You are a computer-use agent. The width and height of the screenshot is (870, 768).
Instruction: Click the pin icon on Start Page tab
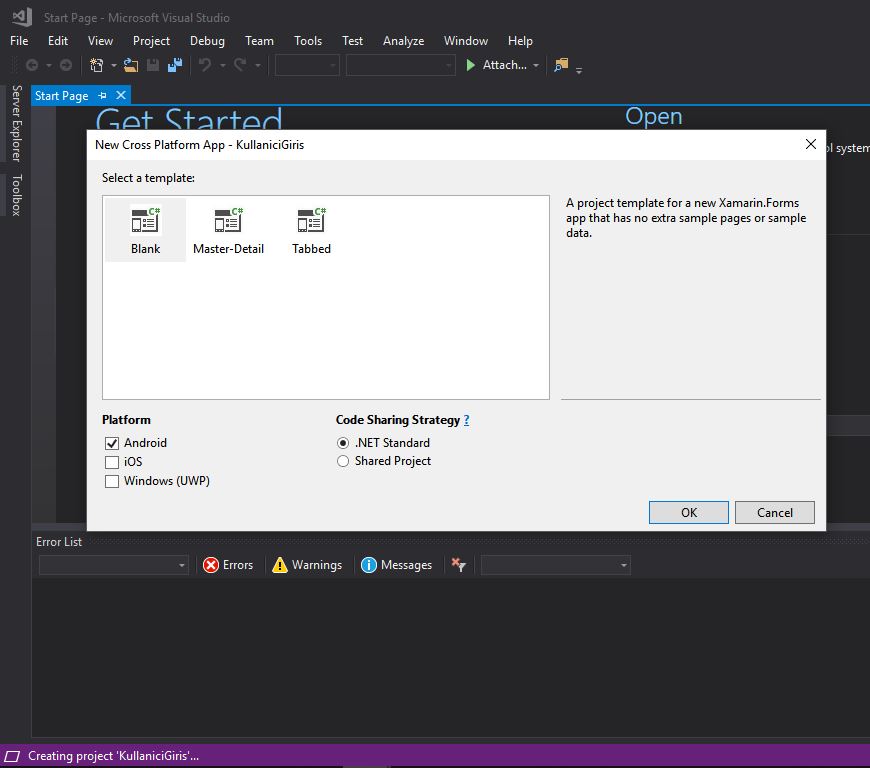click(x=102, y=95)
